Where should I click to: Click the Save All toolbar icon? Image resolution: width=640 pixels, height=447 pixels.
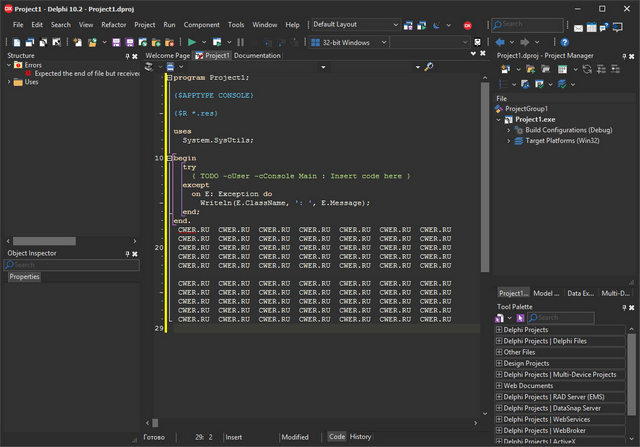[x=130, y=42]
